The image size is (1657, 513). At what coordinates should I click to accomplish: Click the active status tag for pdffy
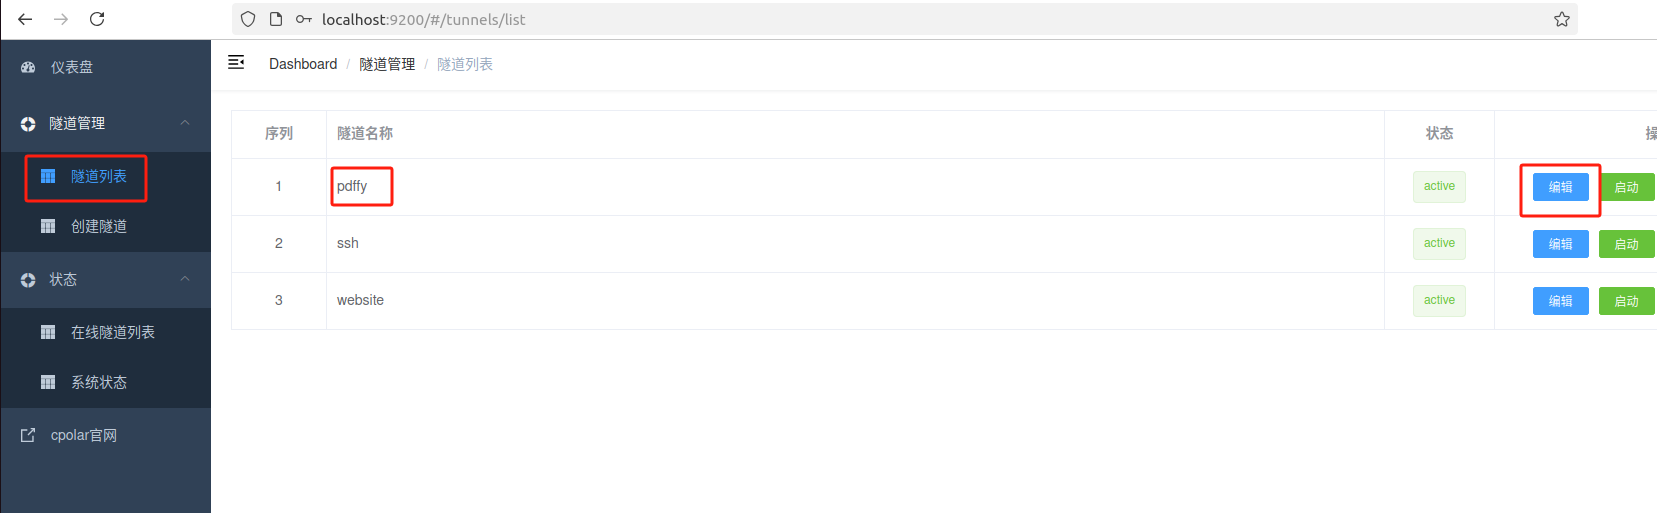pos(1439,187)
